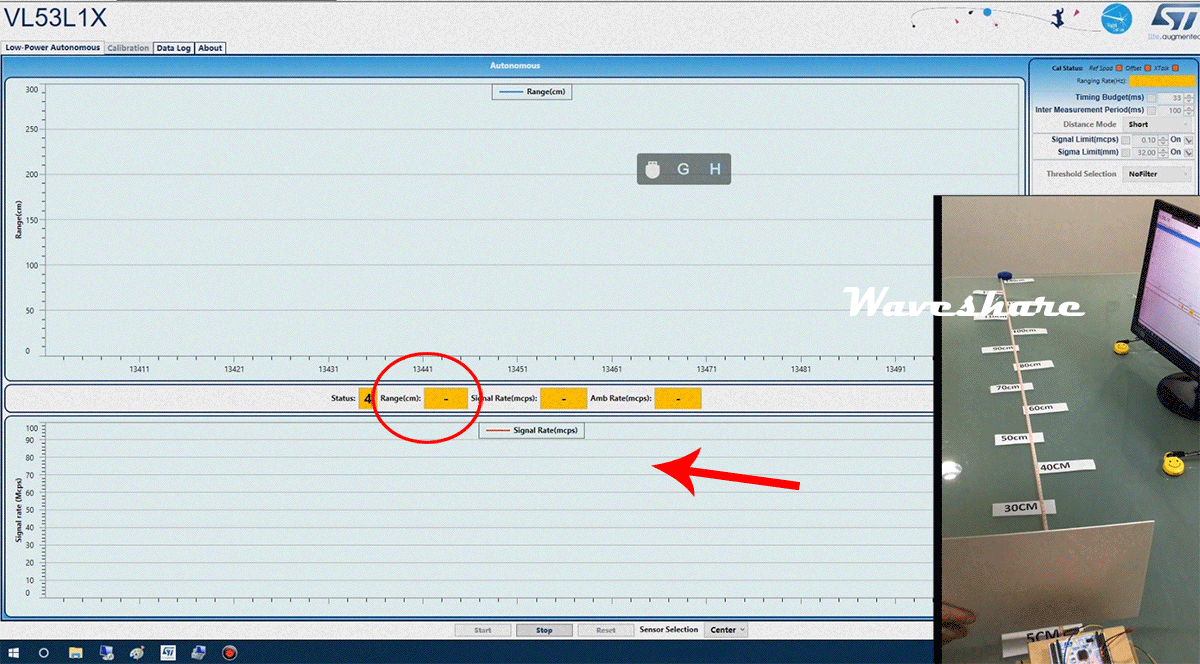
Task: Click the ST application icon in taskbar
Action: point(168,652)
